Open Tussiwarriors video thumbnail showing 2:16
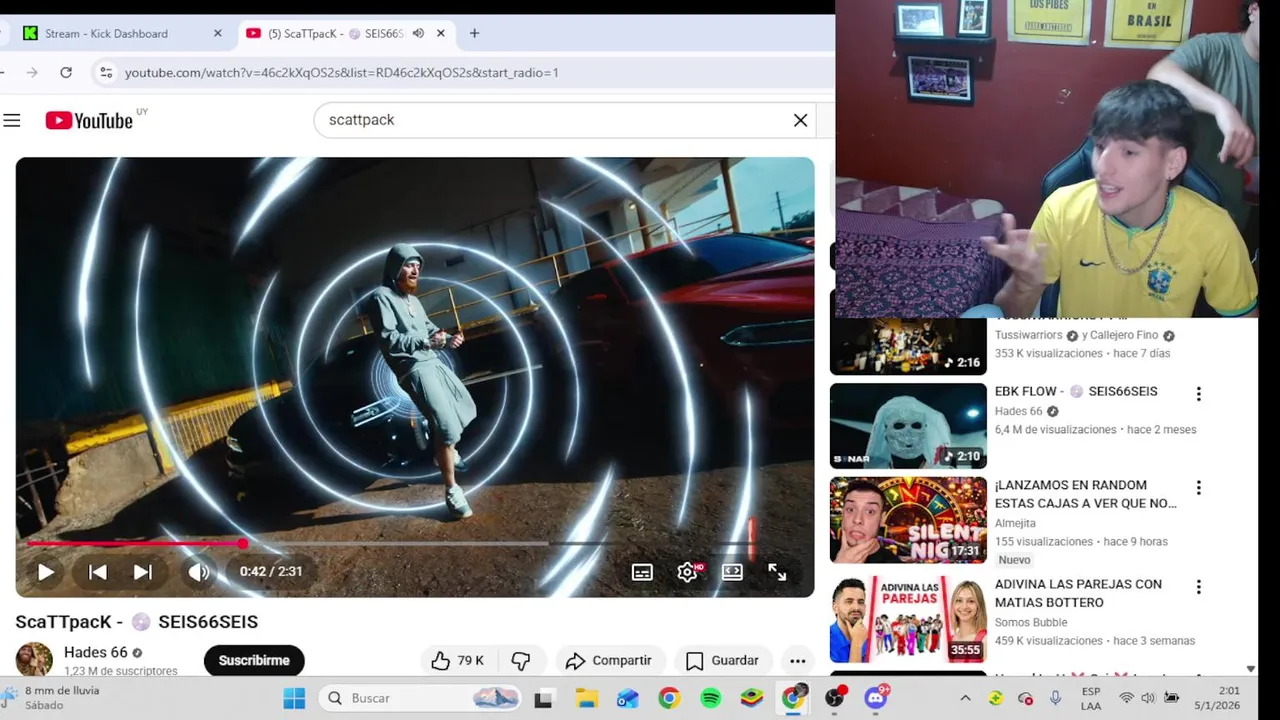Viewport: 1280px width, 720px height. pyautogui.click(x=908, y=346)
